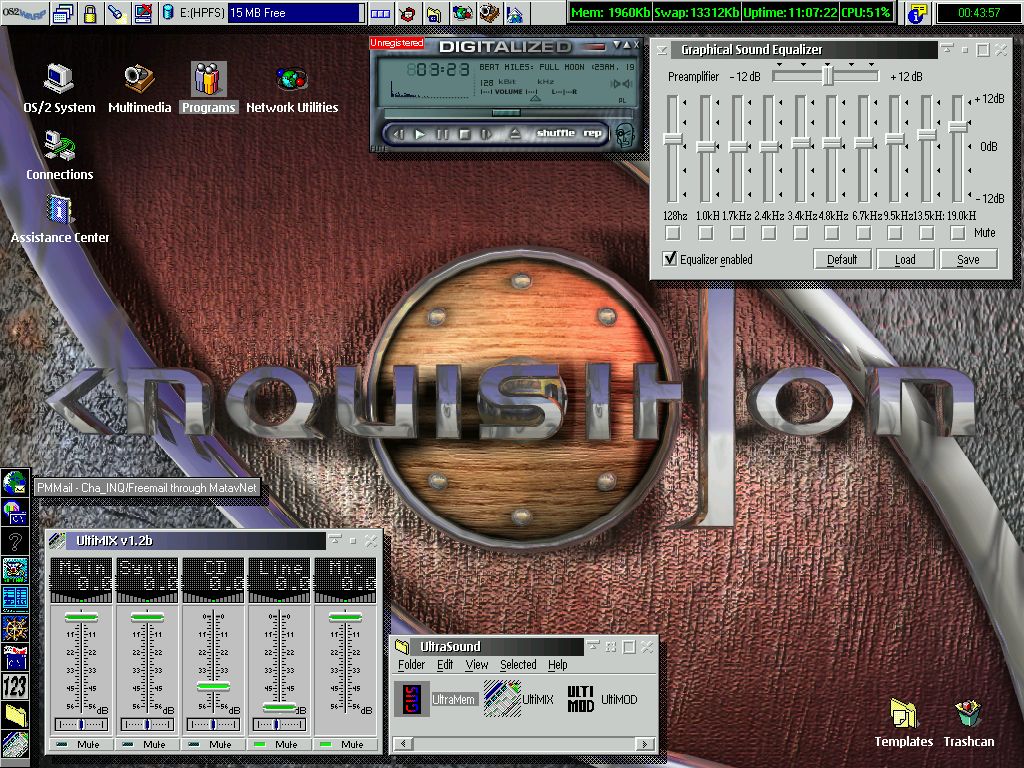The image size is (1024, 768).
Task: Click the yellow folder icon in left launcher
Action: [x=14, y=715]
